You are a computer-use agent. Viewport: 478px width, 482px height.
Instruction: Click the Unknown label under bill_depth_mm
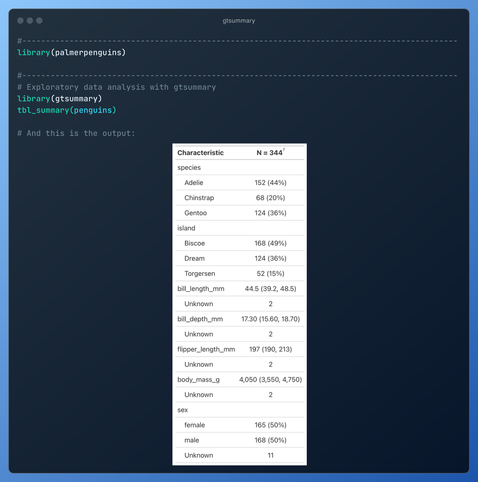199,334
